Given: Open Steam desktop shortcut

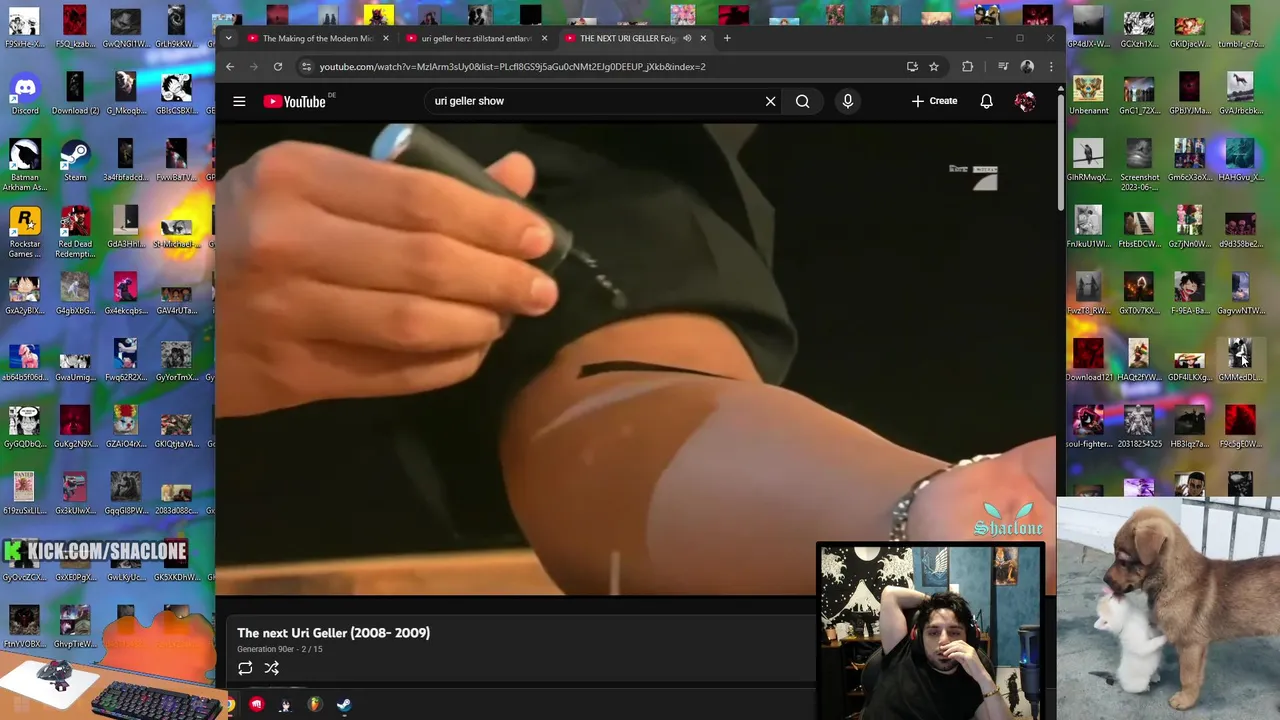Looking at the screenshot, I should tap(75, 162).
